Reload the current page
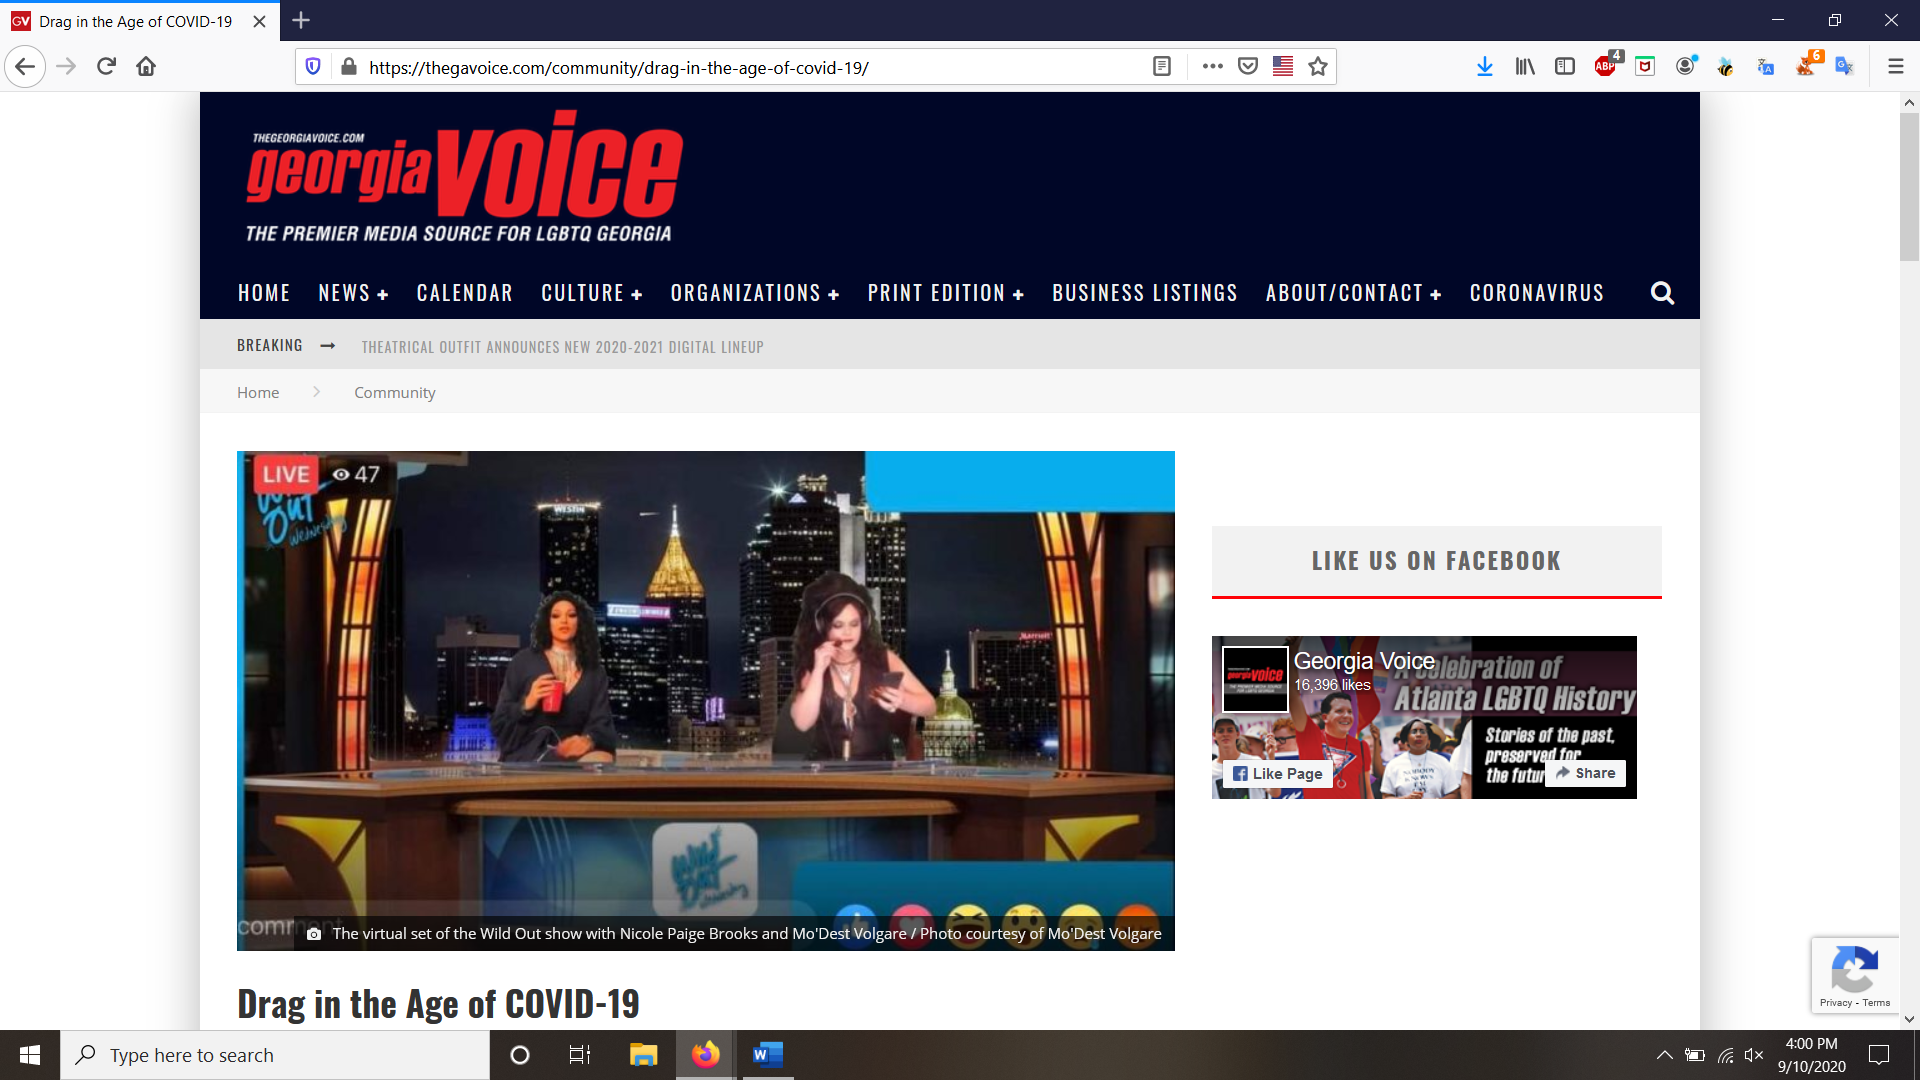Screen dimensions: 1920x1080 106,67
